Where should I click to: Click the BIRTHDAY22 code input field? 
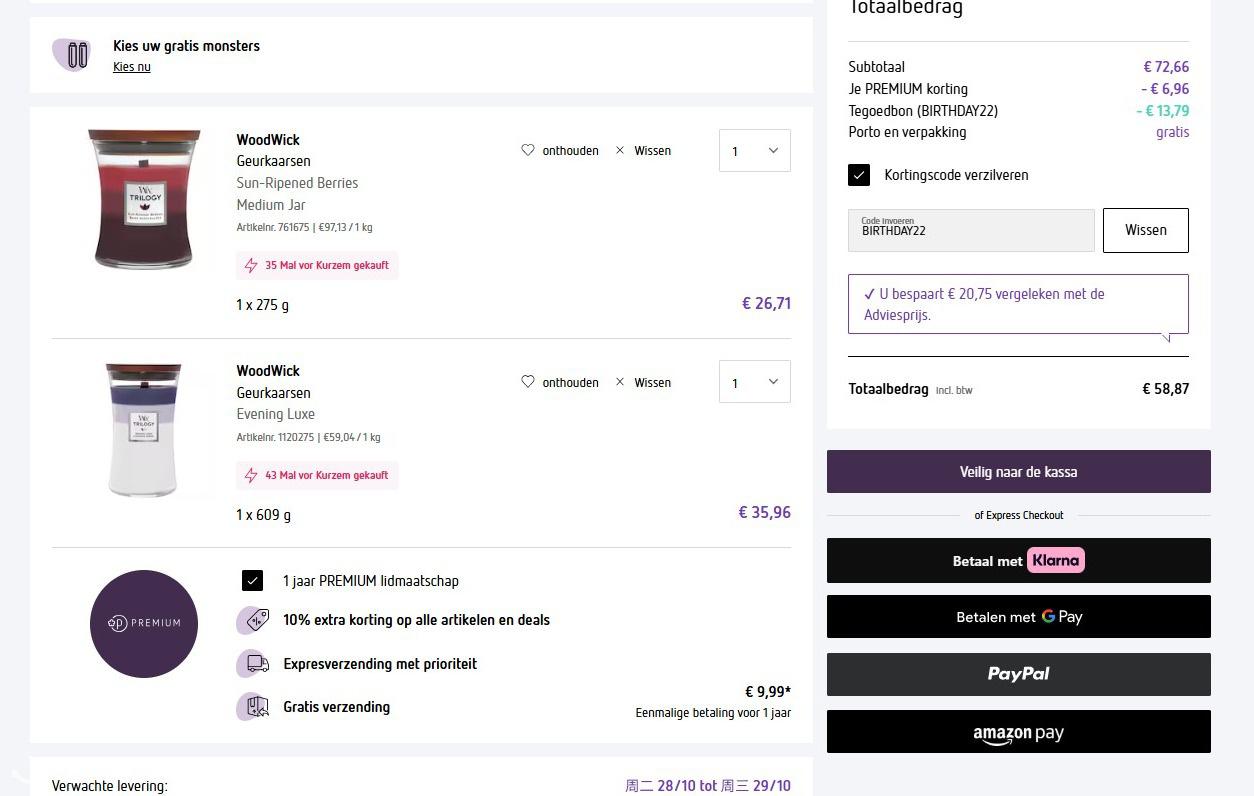click(x=971, y=231)
